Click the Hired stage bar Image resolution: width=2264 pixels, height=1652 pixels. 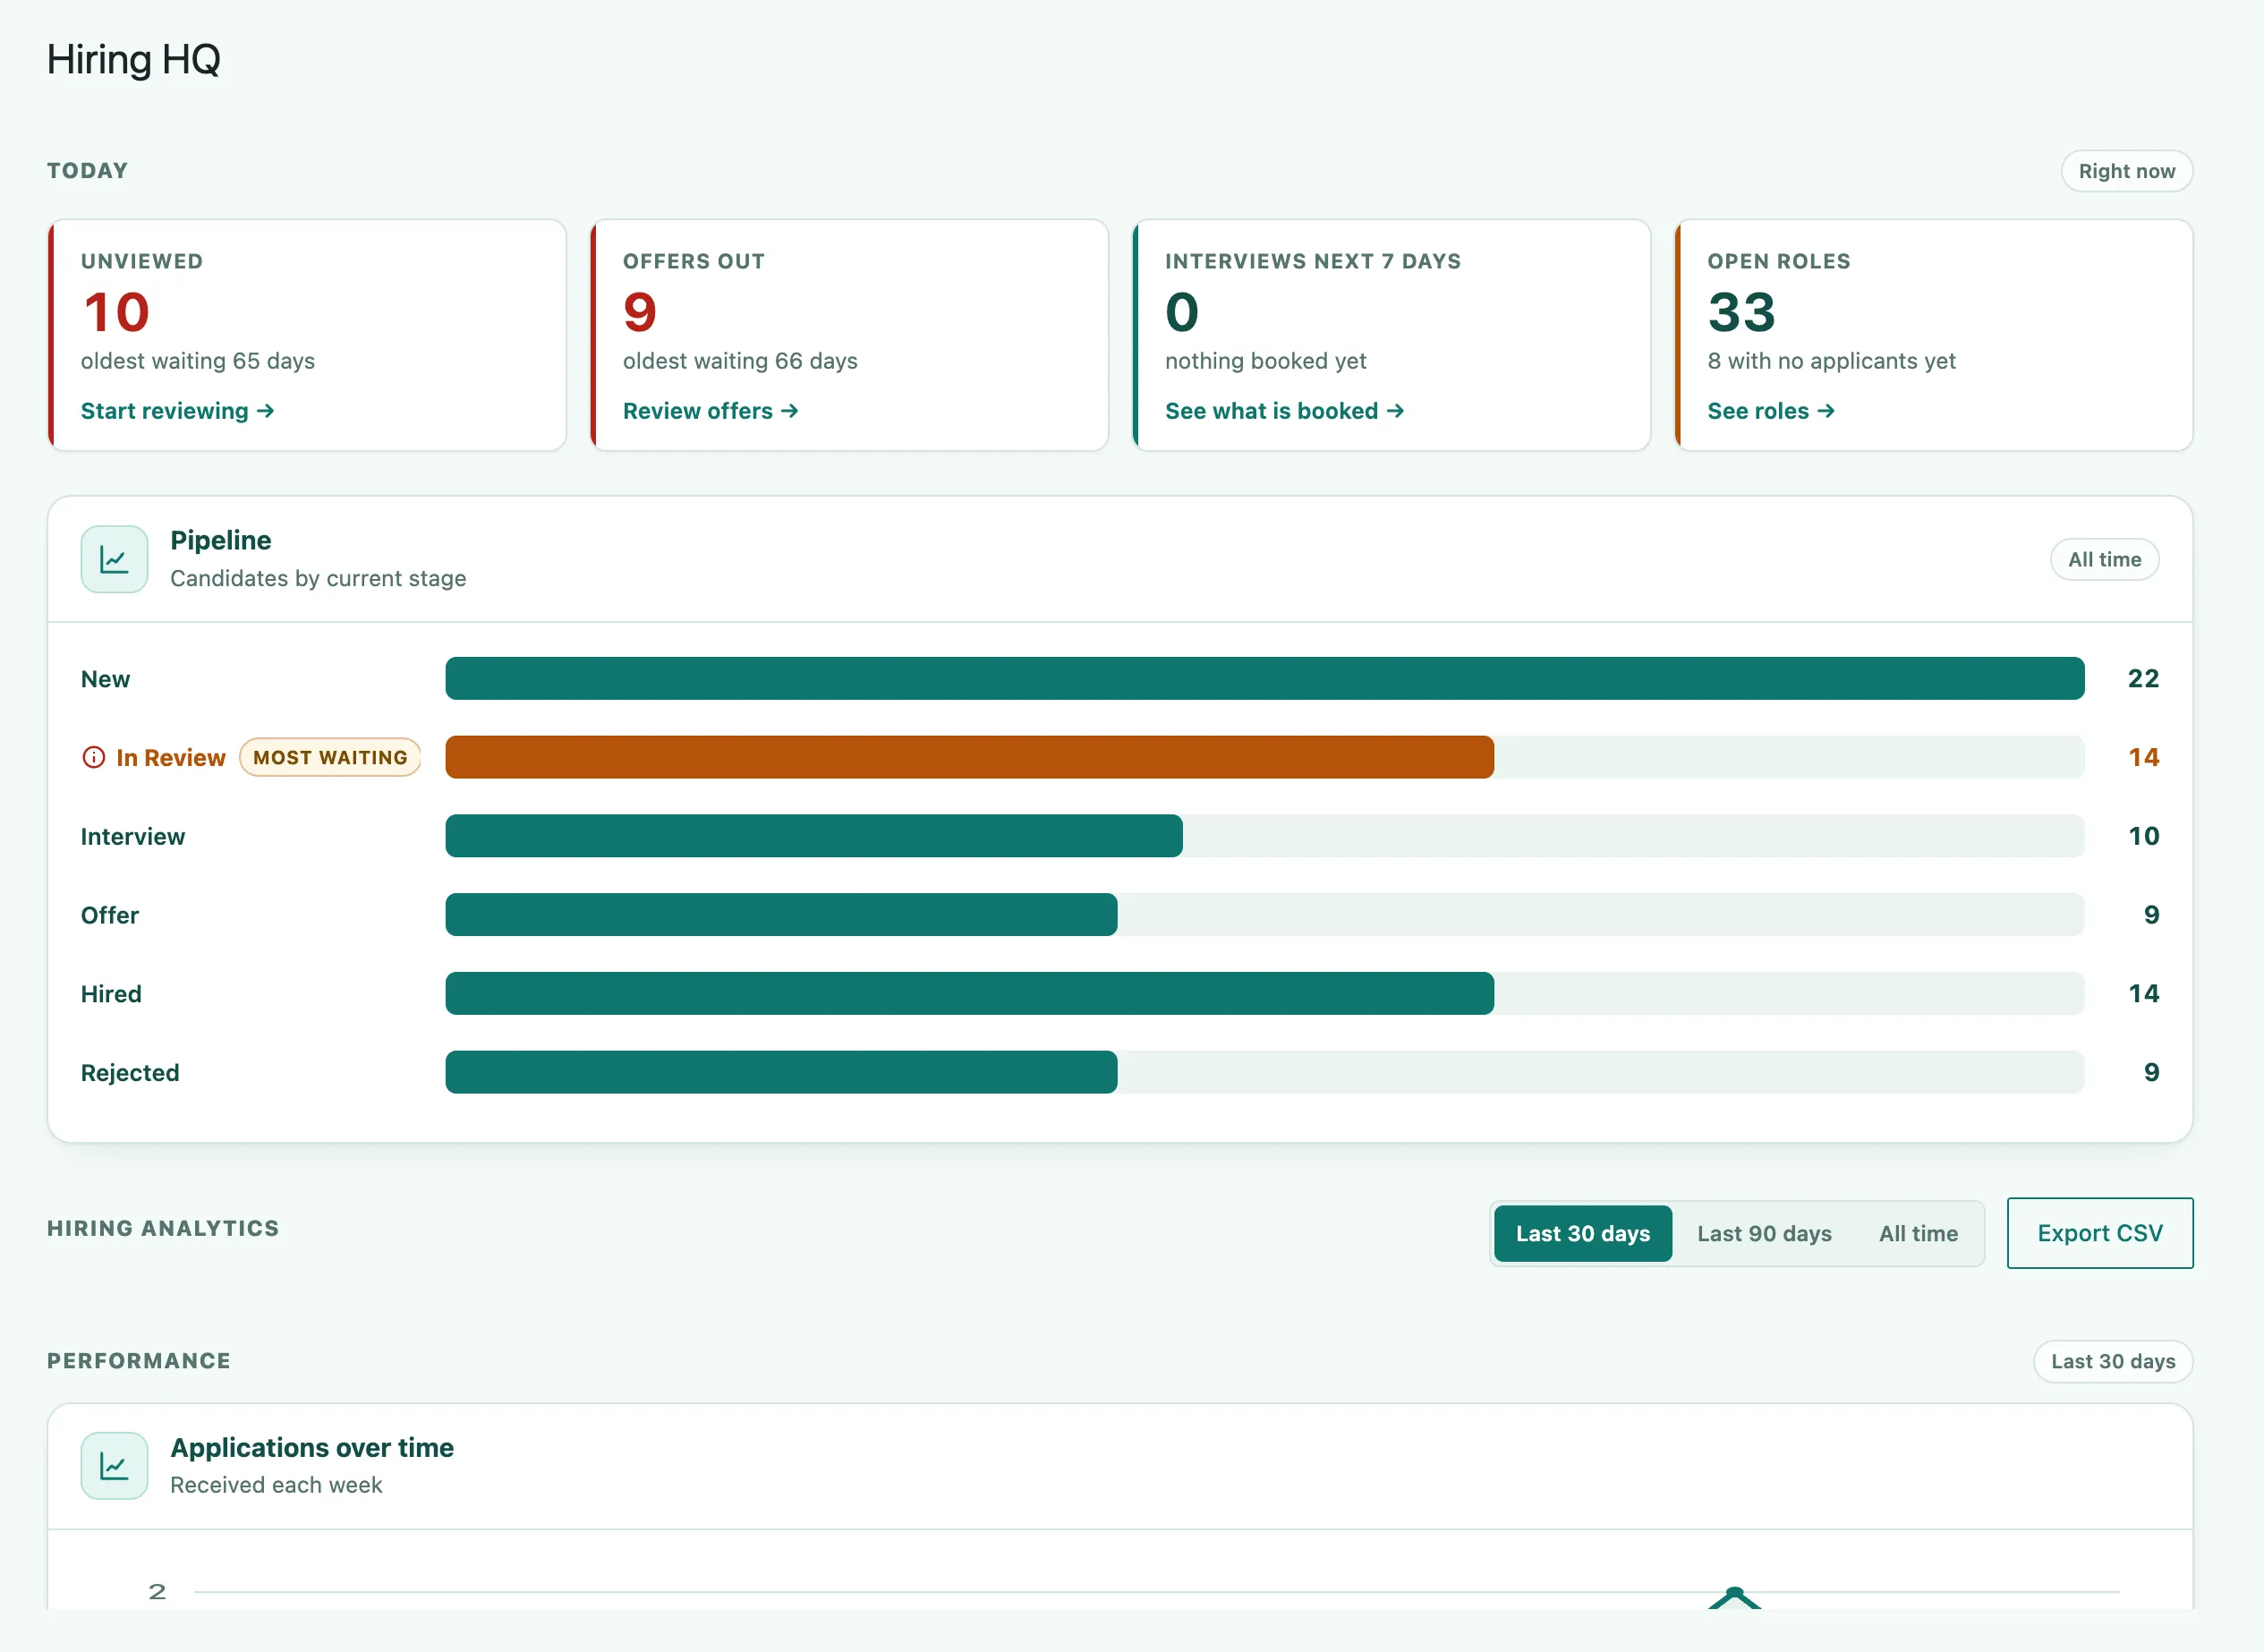click(x=969, y=994)
